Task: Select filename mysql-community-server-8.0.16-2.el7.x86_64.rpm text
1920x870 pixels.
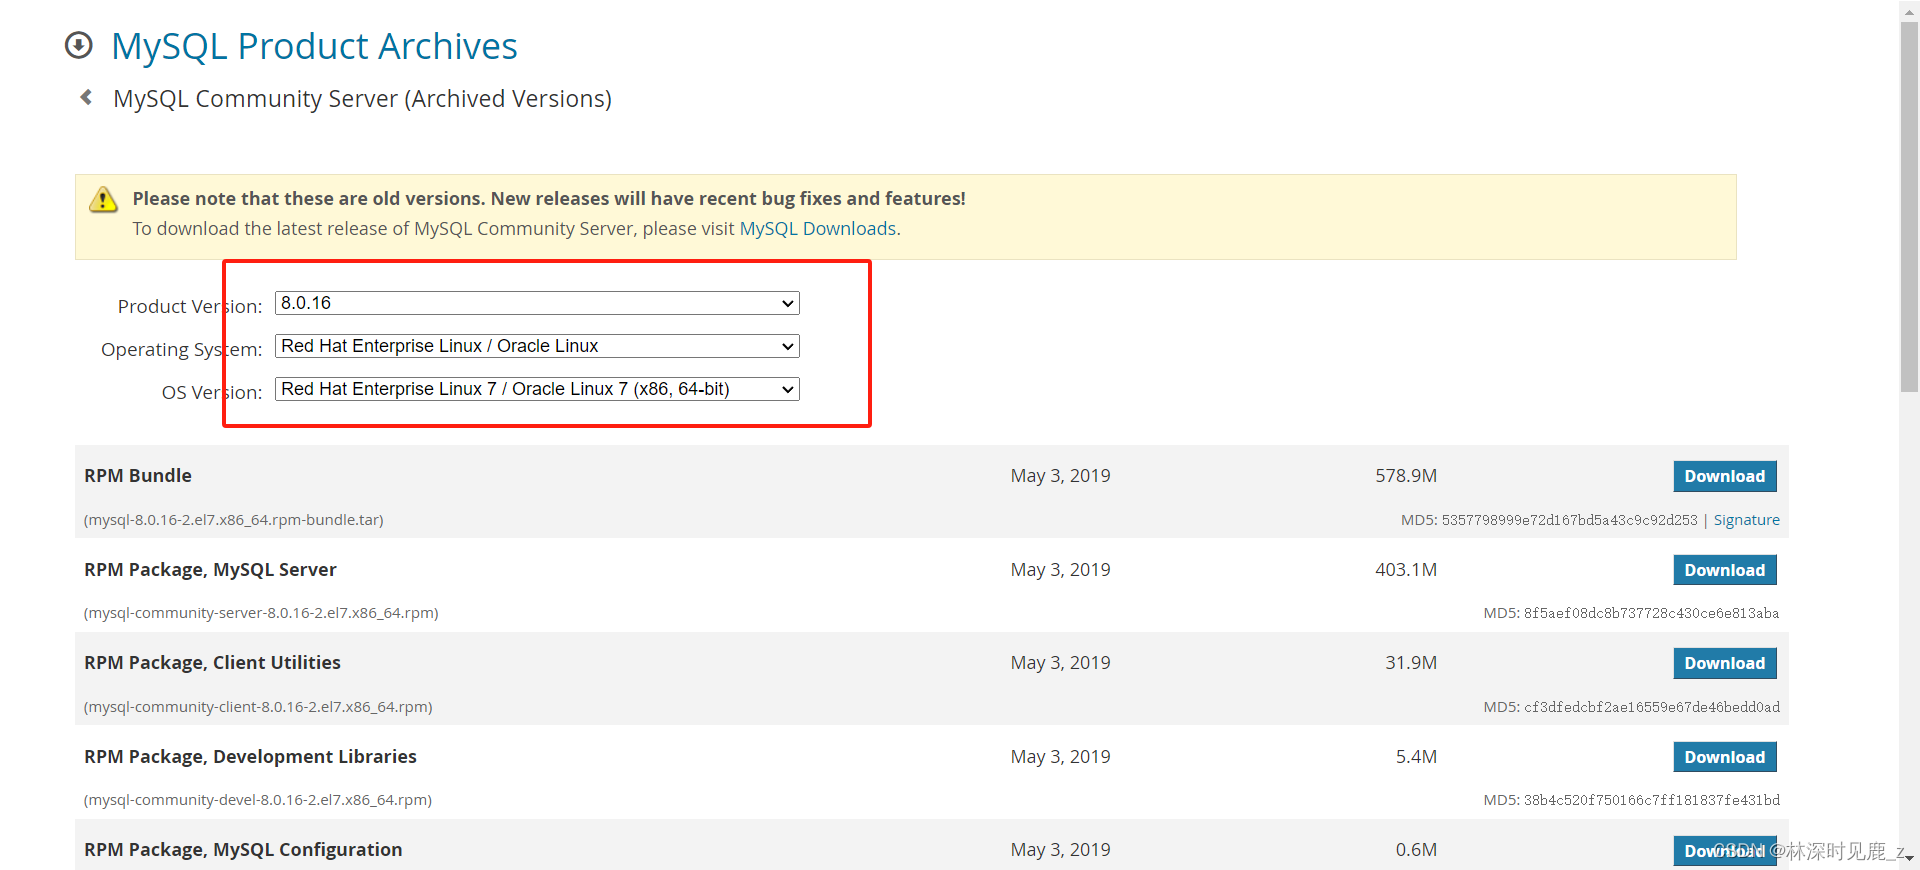Action: [x=261, y=613]
